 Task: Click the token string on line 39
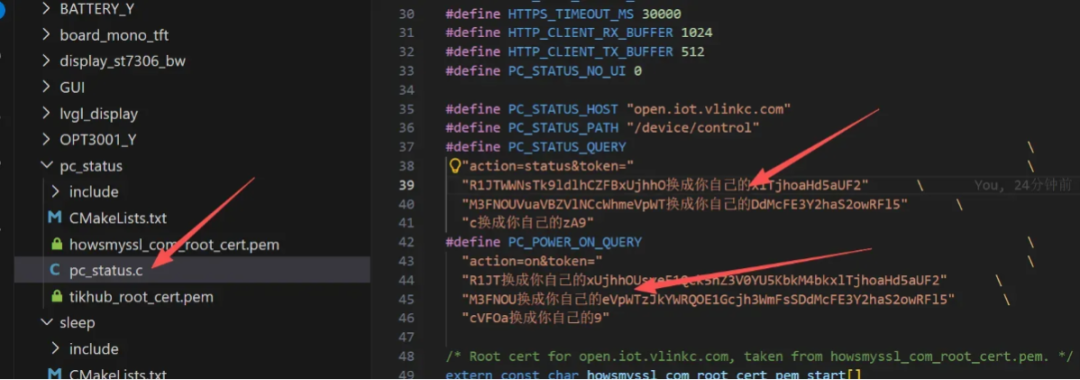(665, 184)
